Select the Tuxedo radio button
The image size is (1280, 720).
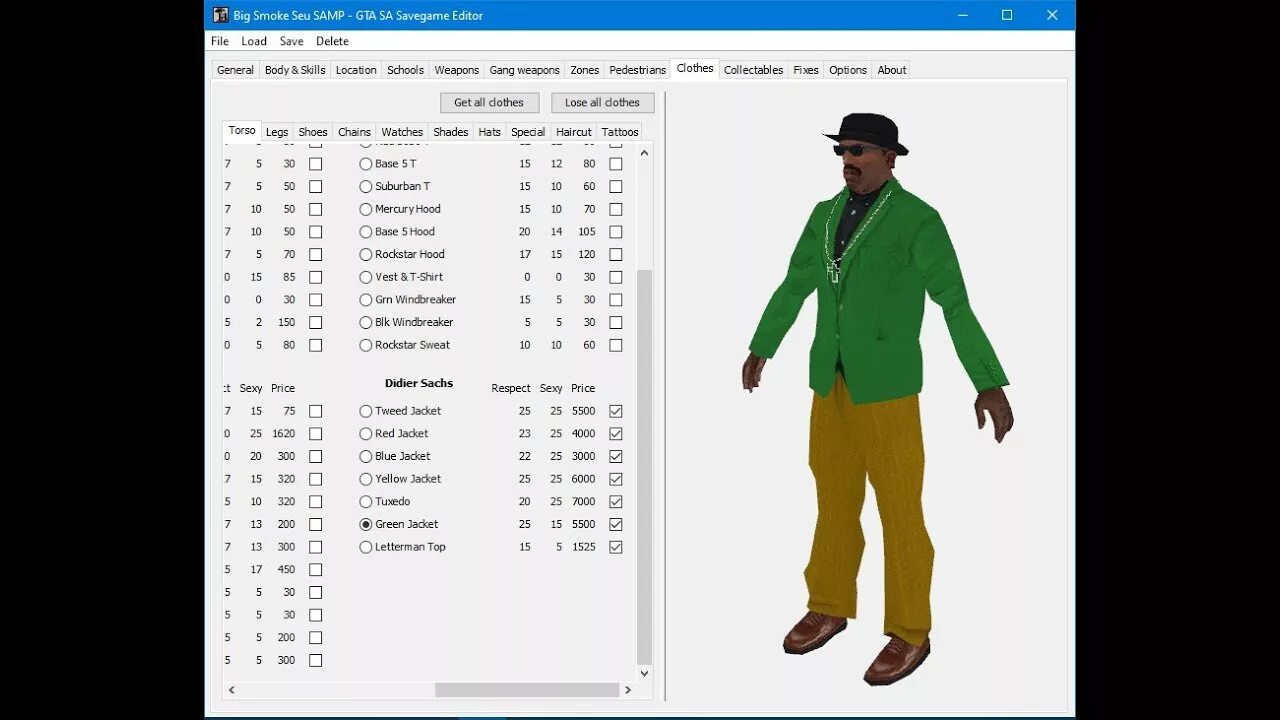(366, 502)
